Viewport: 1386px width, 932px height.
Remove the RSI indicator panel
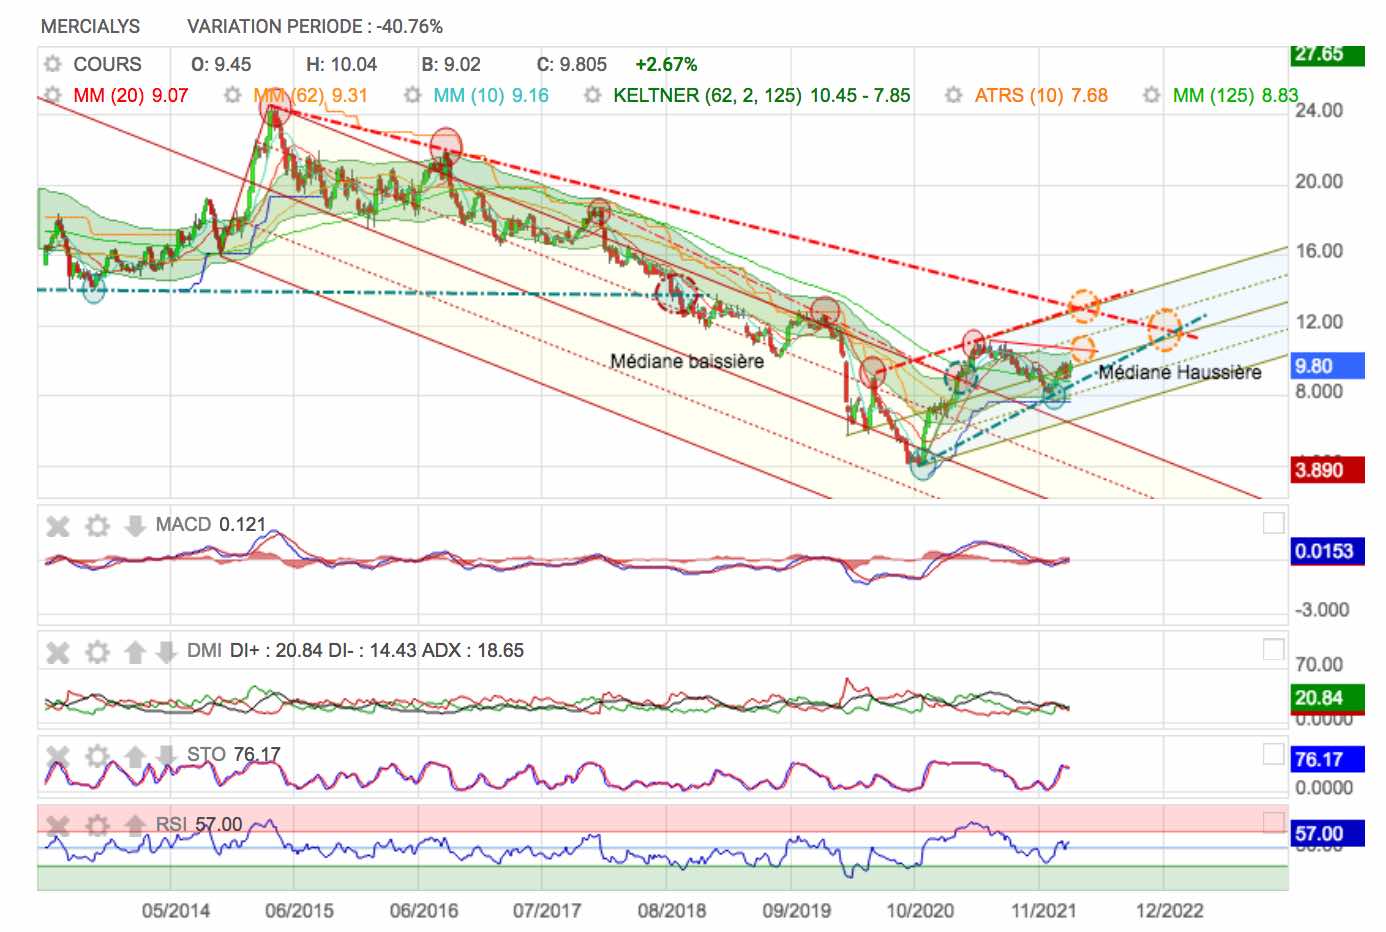[x=58, y=825]
